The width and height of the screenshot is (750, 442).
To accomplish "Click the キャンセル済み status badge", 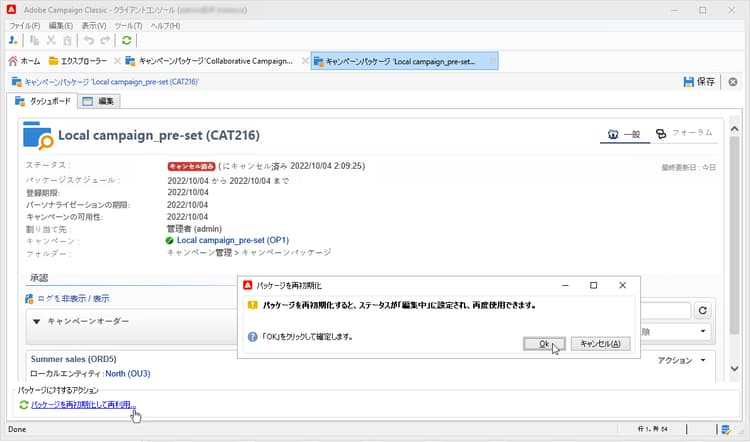I will pyautogui.click(x=191, y=166).
